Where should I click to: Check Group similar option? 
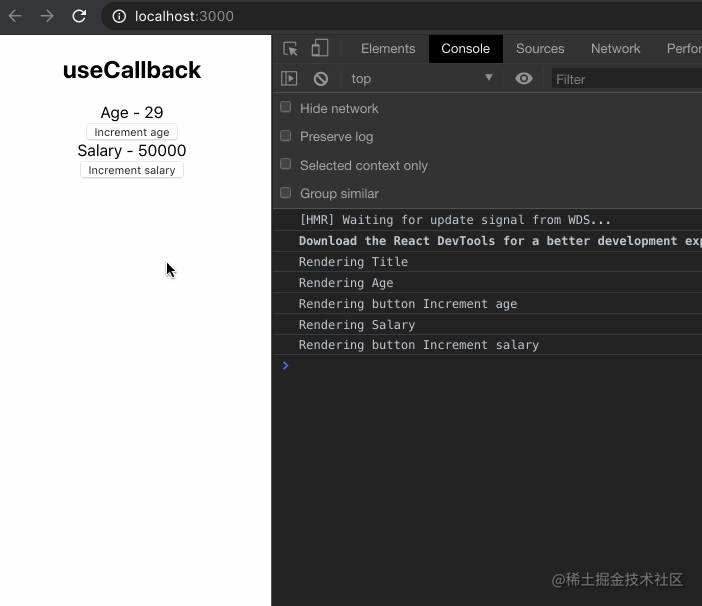[x=285, y=192]
